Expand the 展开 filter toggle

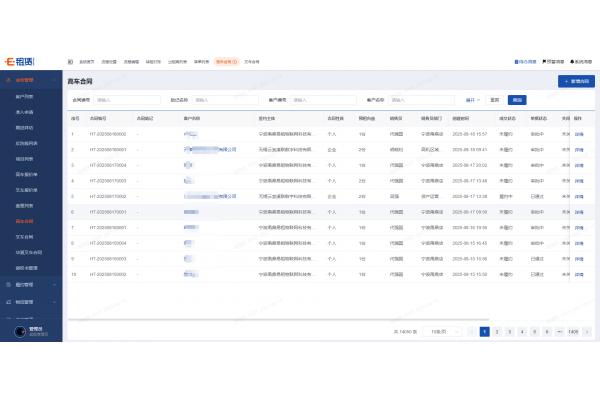point(472,100)
